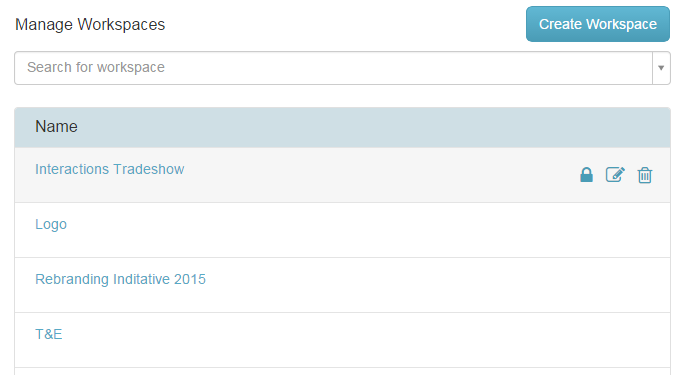Open the T&E workspace link

(48, 334)
